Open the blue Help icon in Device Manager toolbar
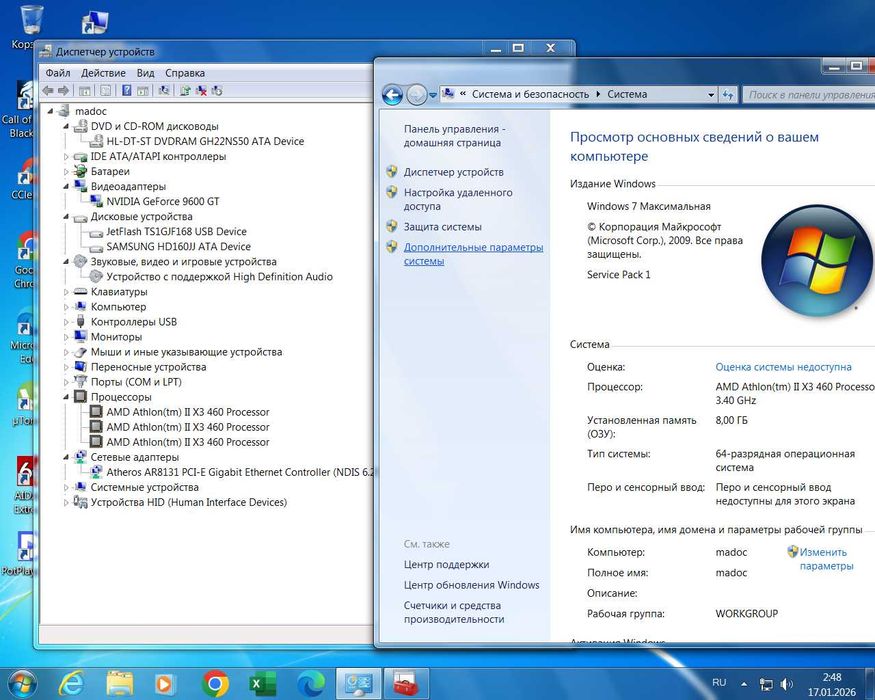This screenshot has width=875, height=700. coord(127,90)
